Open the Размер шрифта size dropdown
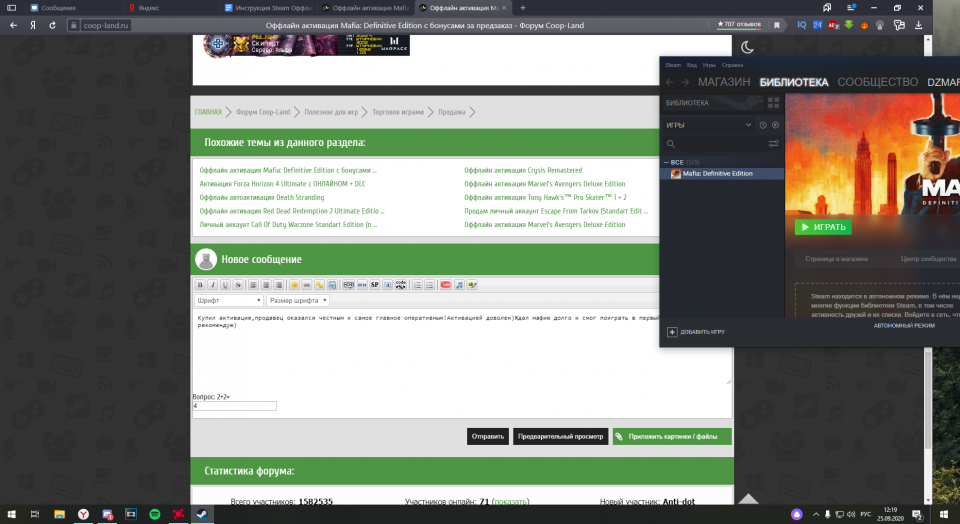Viewport: 960px width, 524px height. [x=298, y=301]
